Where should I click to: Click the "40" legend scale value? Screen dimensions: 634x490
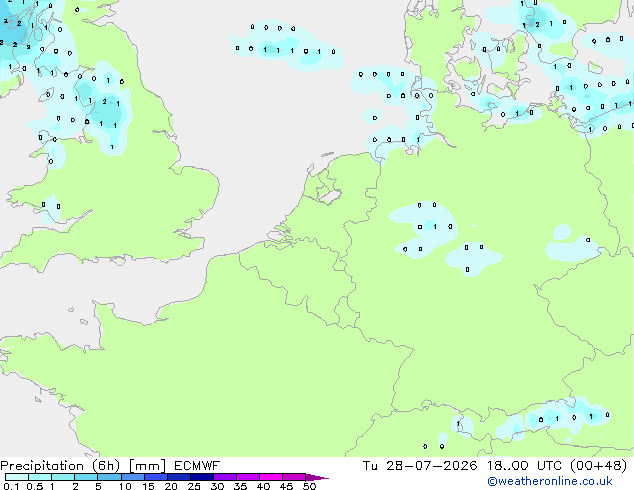(263, 486)
